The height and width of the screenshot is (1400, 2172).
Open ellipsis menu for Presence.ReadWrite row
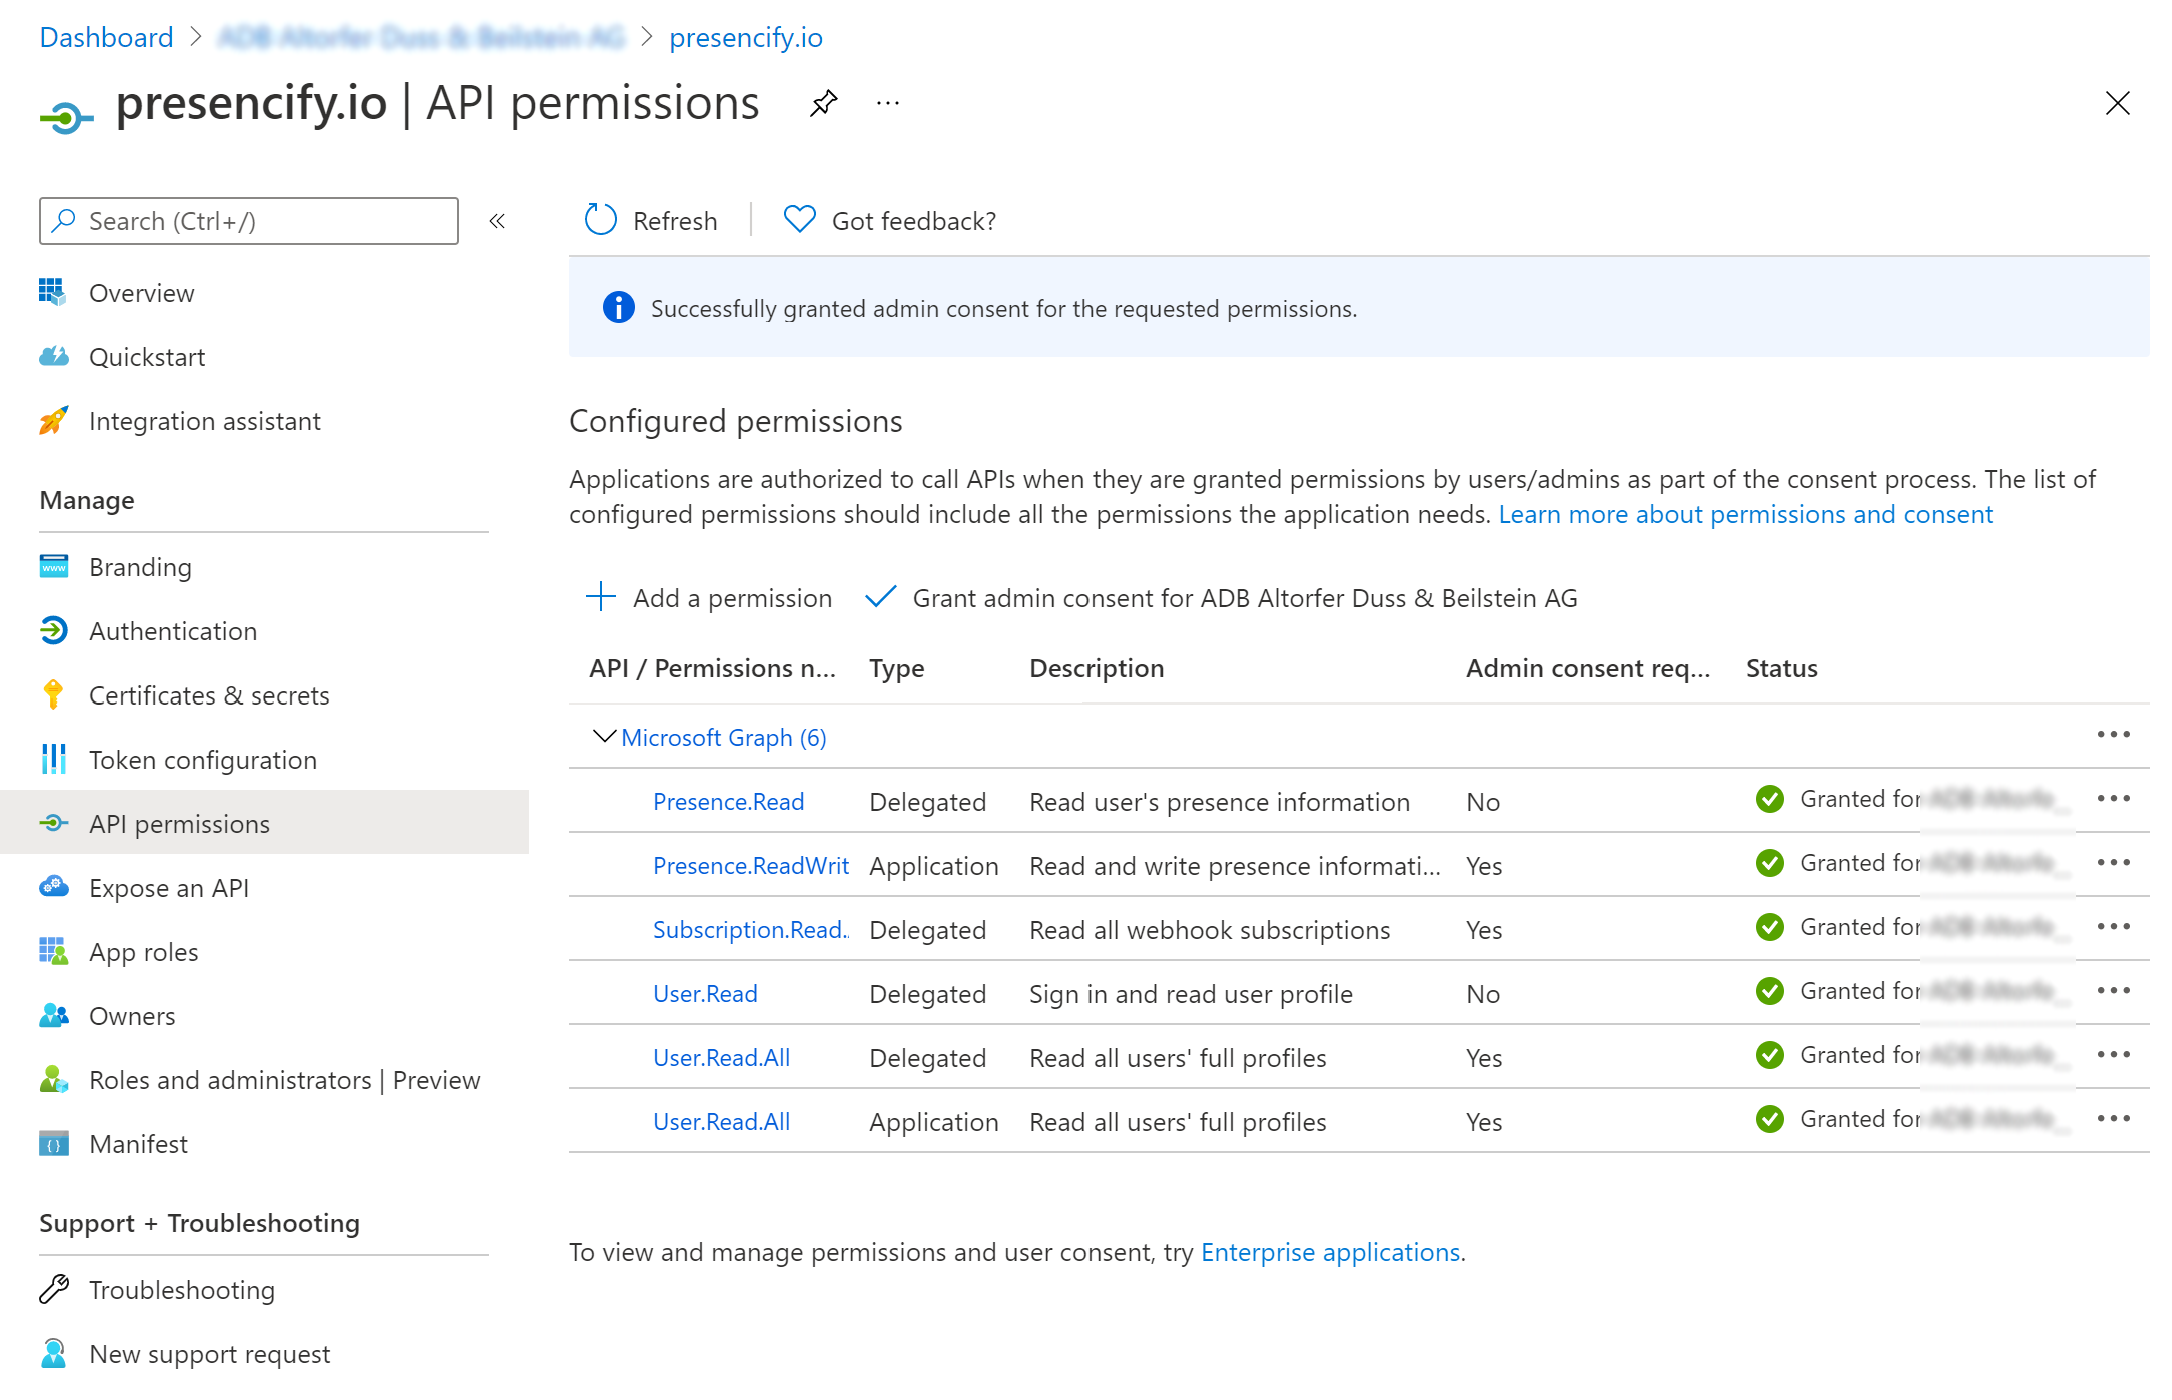[x=2113, y=863]
